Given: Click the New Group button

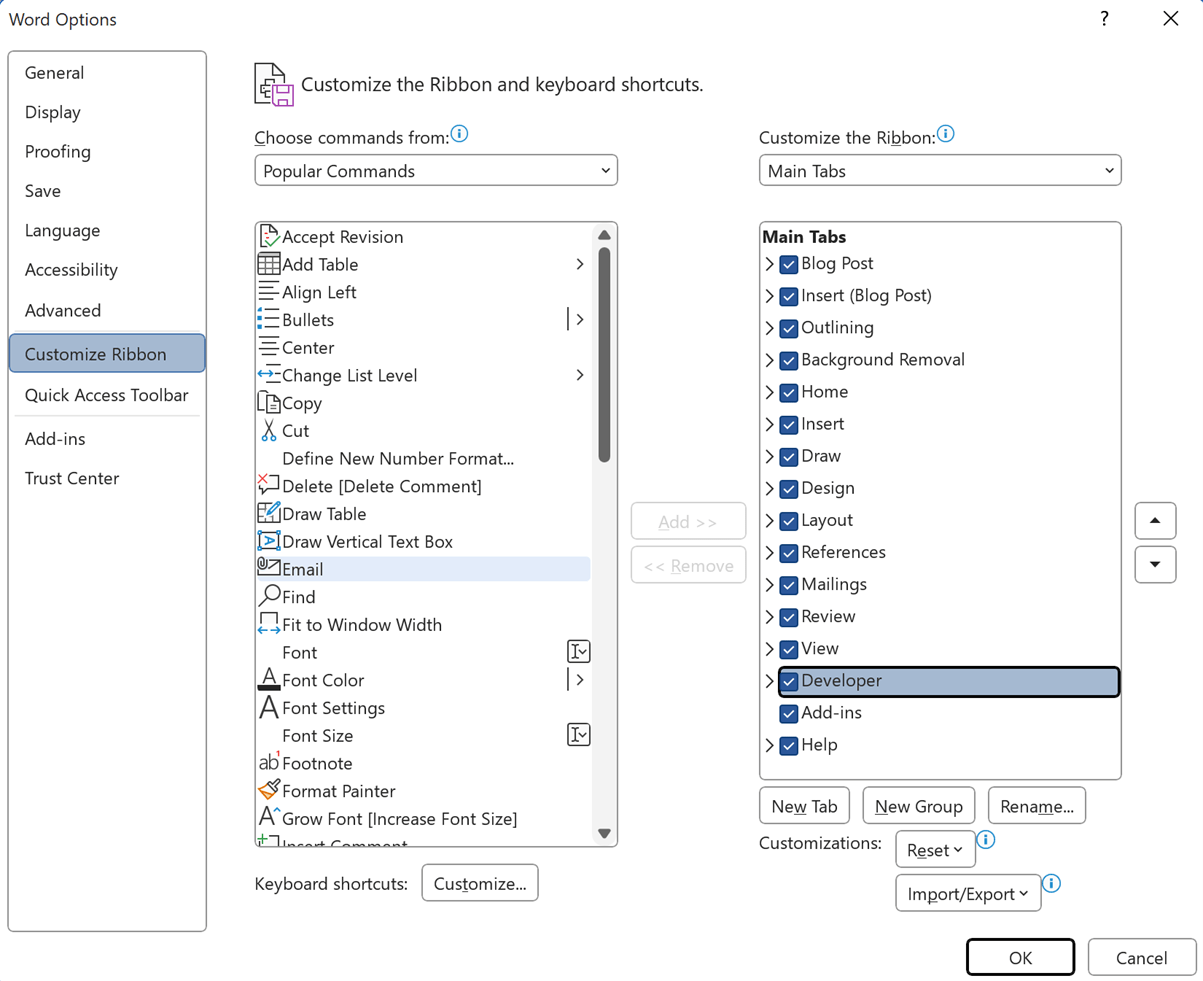Looking at the screenshot, I should [x=919, y=806].
